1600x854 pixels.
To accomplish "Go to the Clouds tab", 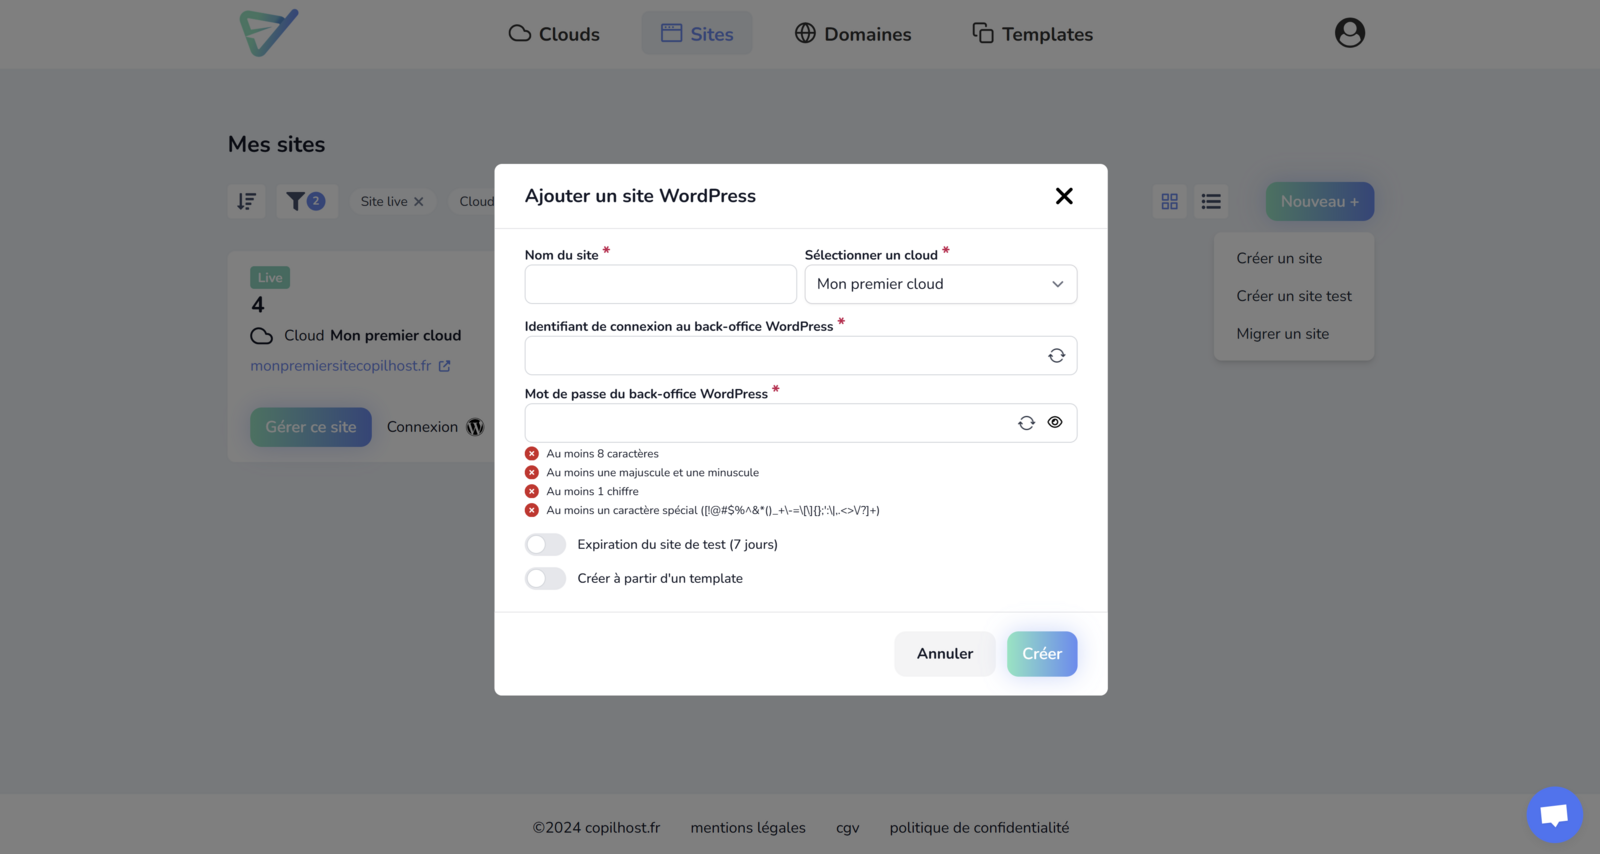I will pyautogui.click(x=554, y=34).
